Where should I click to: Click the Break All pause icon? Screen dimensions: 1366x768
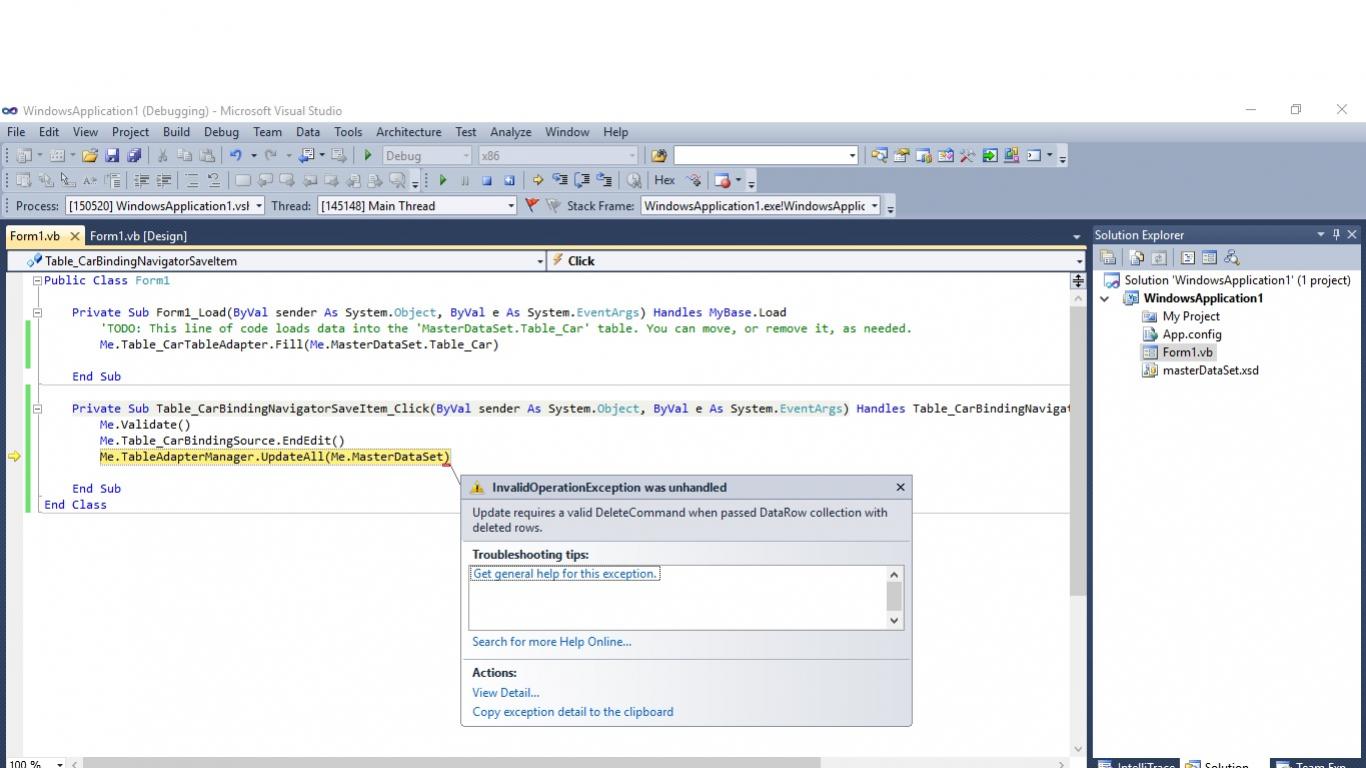[x=465, y=180]
